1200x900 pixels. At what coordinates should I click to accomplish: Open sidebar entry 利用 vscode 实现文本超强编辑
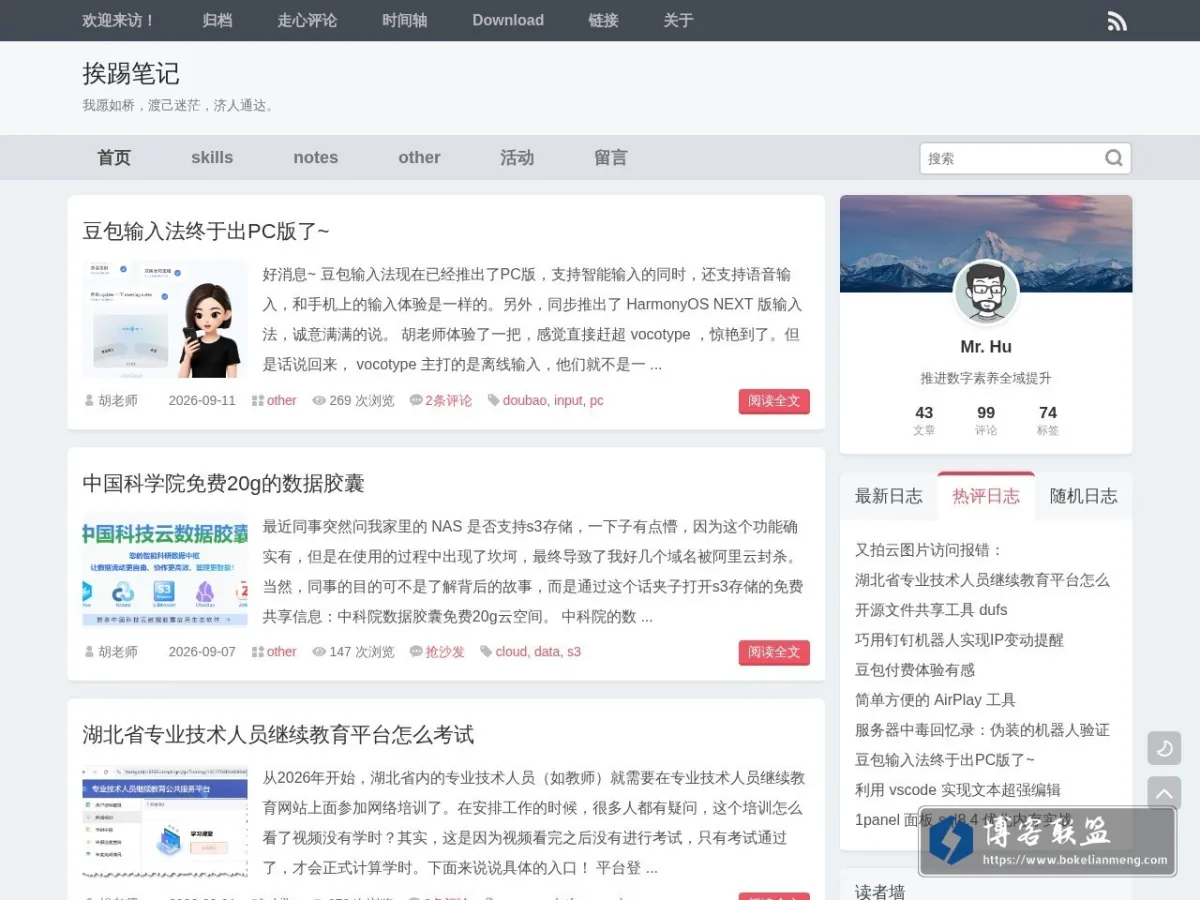click(957, 790)
